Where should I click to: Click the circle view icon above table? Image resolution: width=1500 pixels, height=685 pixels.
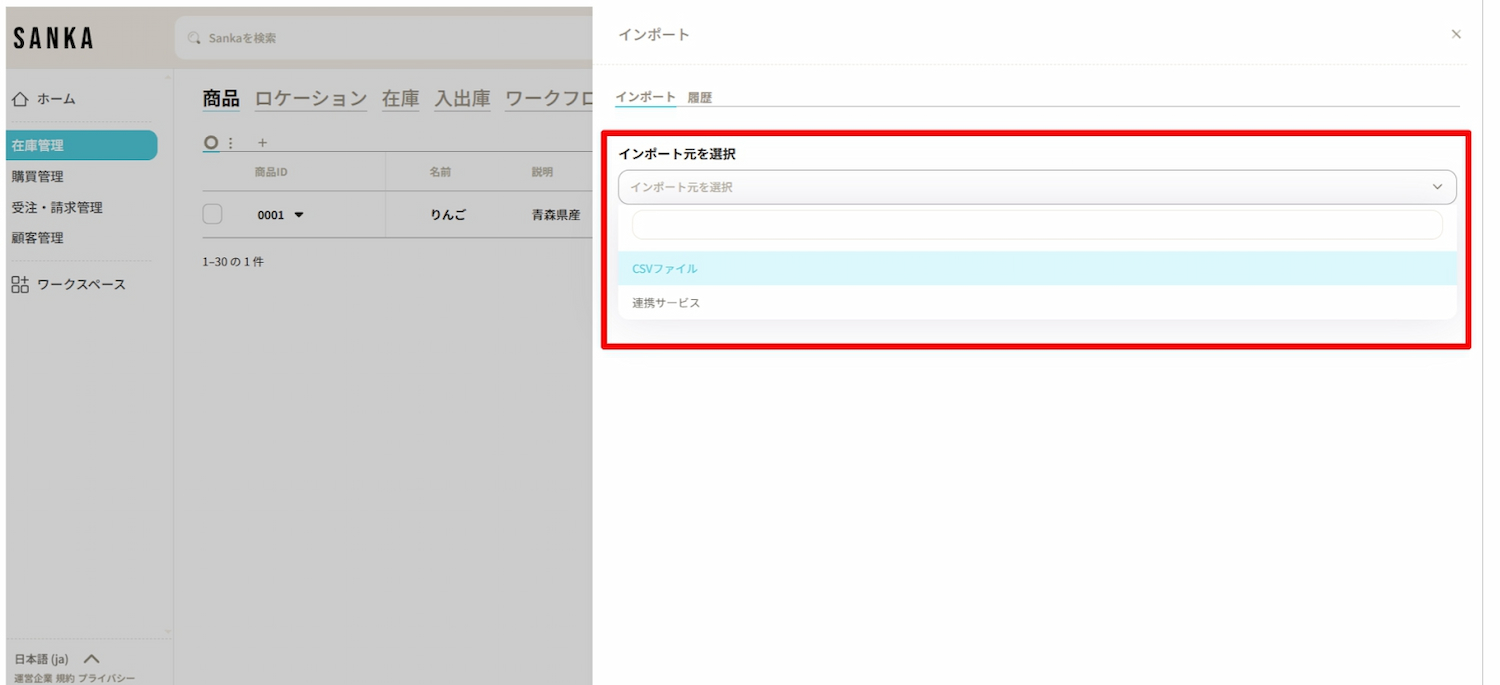211,143
